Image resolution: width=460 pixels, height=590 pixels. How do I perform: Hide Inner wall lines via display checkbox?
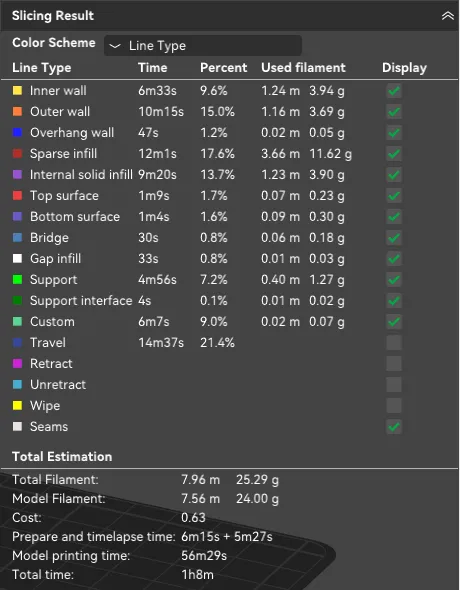pyautogui.click(x=394, y=91)
